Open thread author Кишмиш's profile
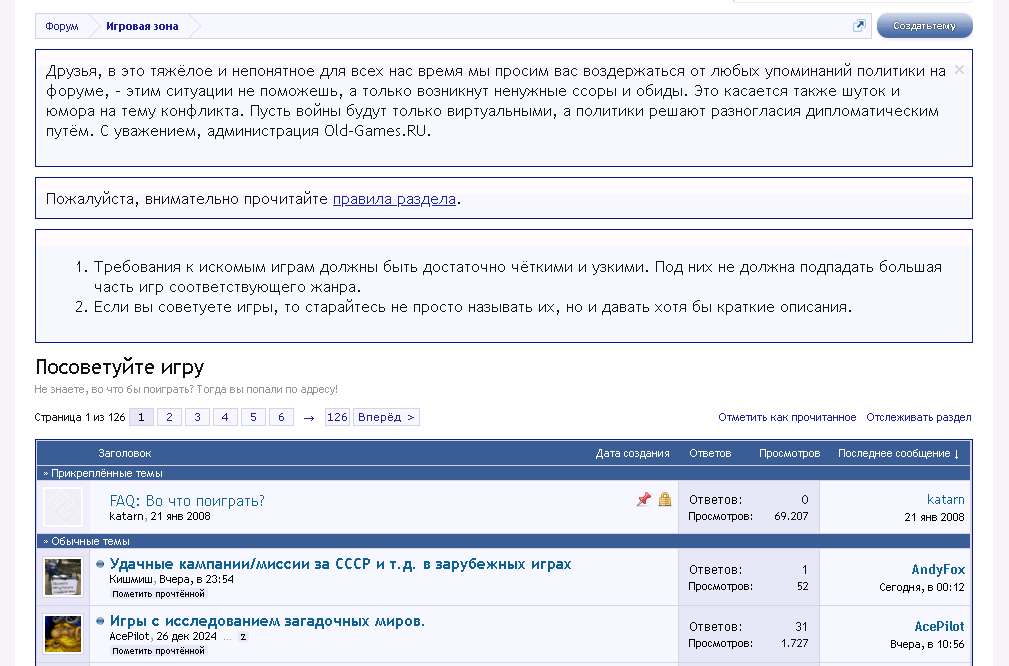The image size is (1009, 666). (131, 579)
